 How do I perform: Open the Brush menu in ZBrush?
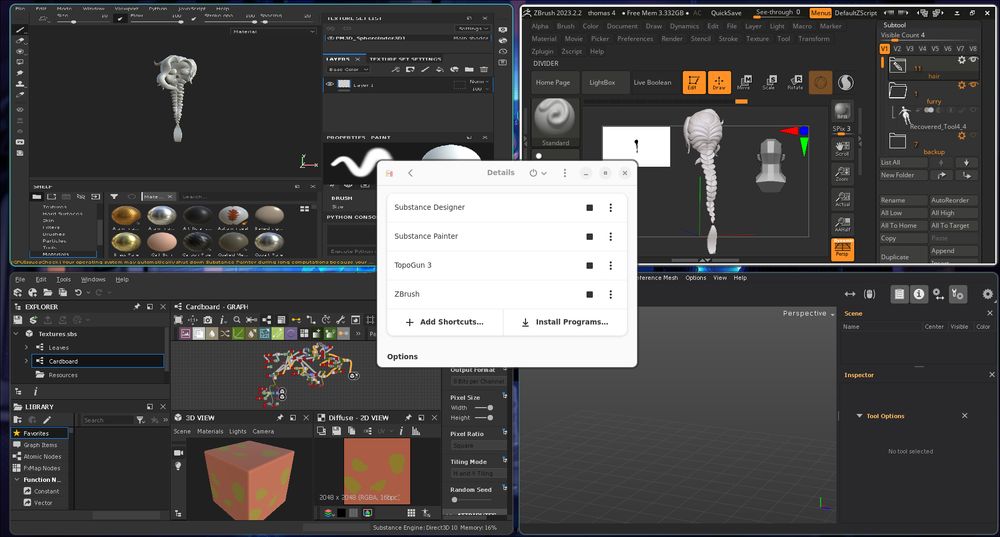(x=565, y=26)
